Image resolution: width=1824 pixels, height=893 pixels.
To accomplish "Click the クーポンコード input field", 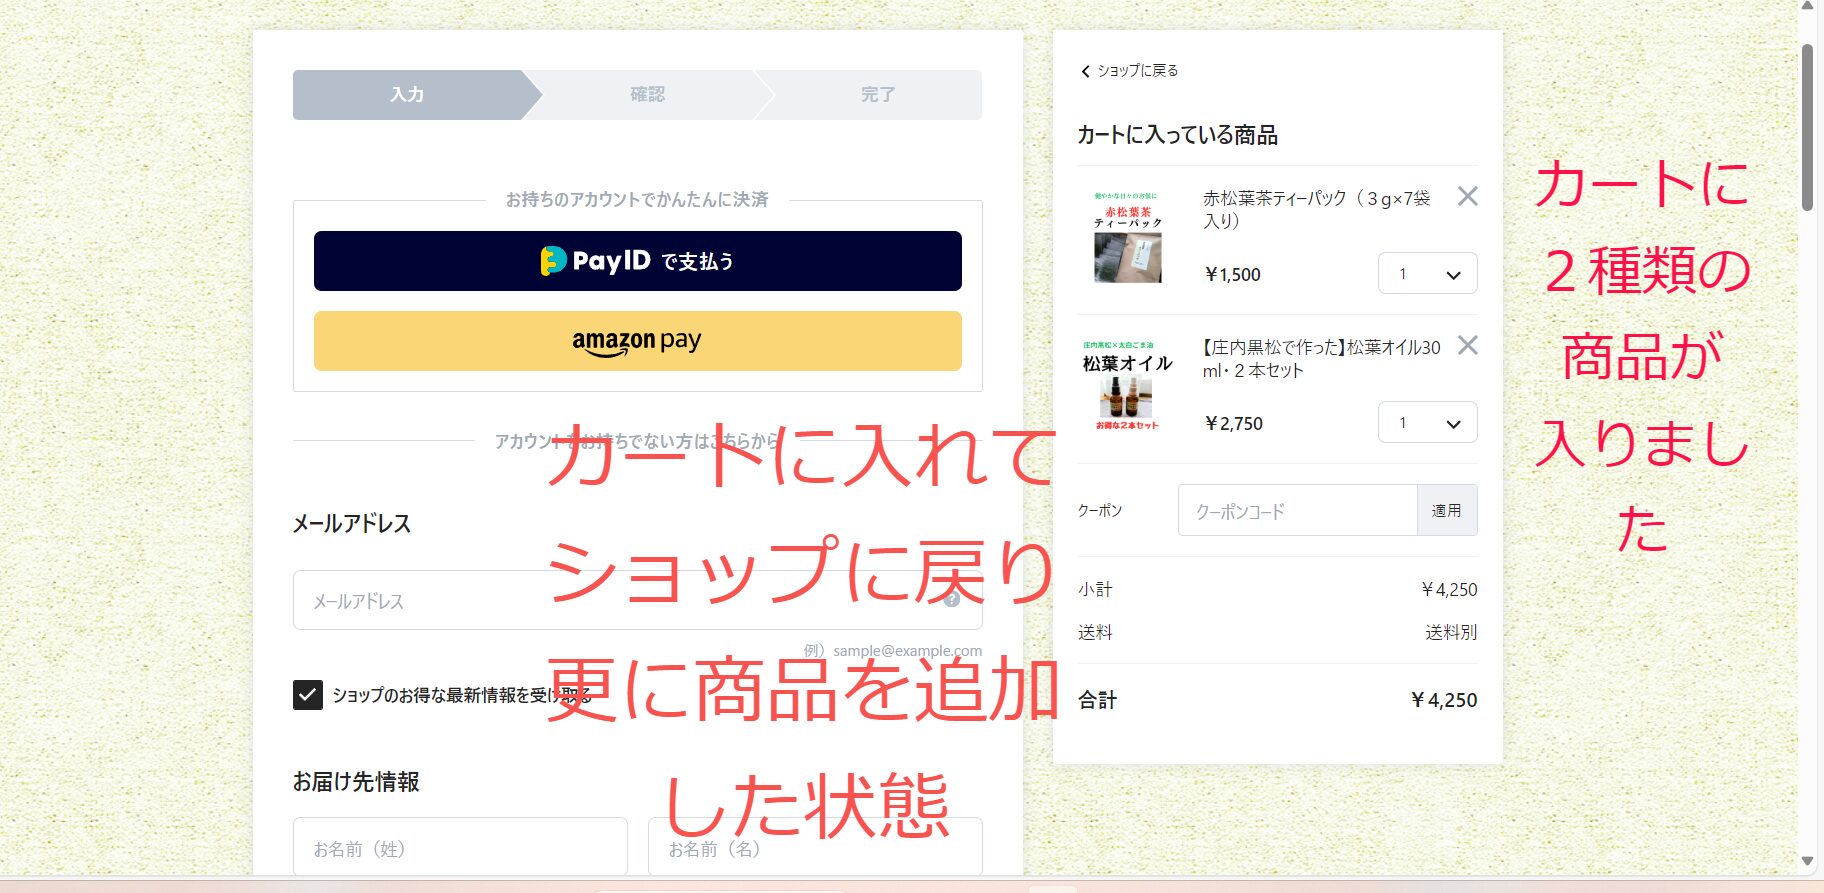I will 1297,511.
